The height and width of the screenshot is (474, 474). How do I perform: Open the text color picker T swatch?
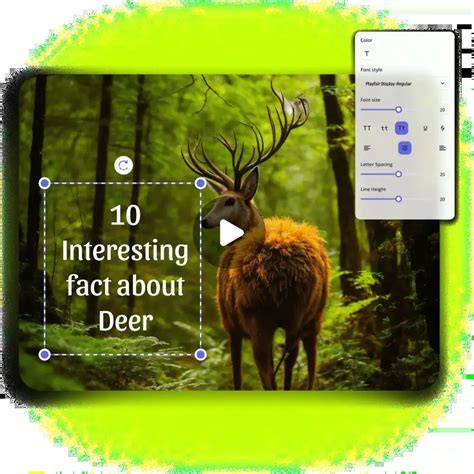click(x=367, y=54)
